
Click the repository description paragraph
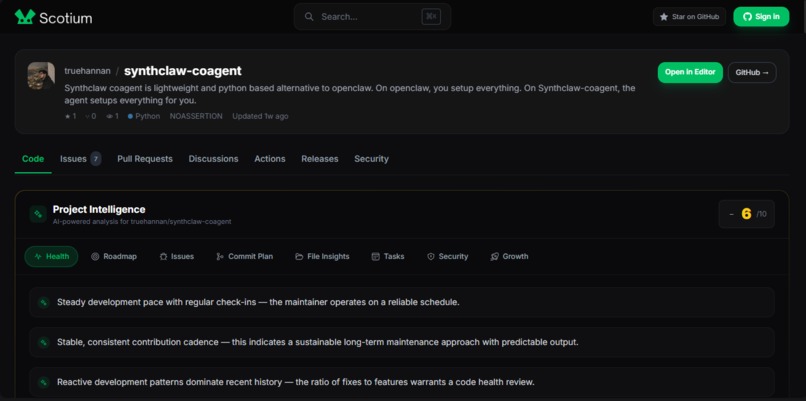[350, 95]
